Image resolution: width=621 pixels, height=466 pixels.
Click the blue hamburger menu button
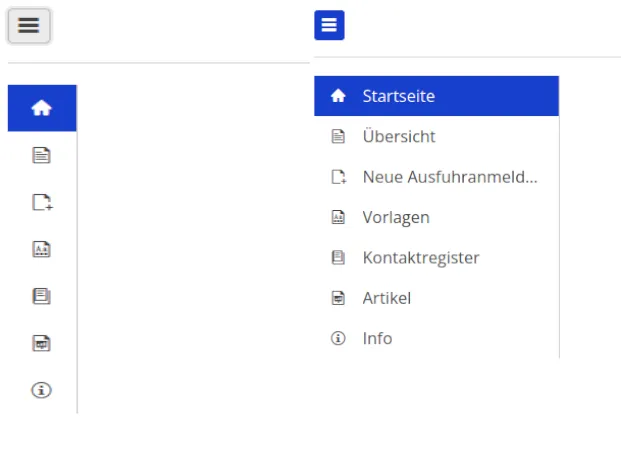click(329, 25)
